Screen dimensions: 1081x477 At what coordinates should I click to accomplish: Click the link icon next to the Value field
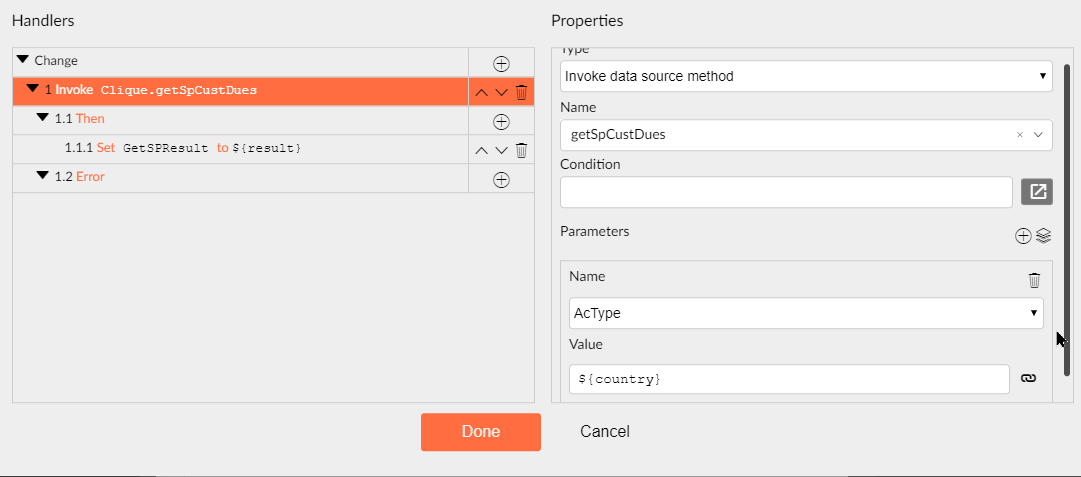(1028, 378)
